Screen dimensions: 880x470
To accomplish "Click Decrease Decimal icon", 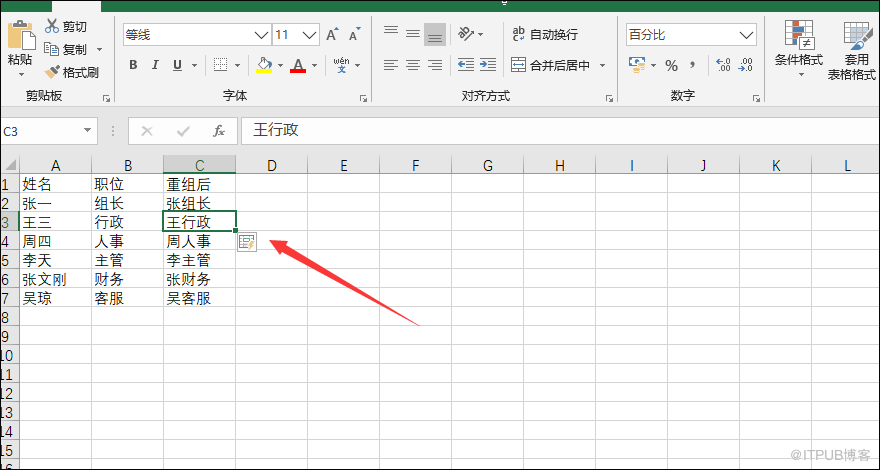I will [745, 65].
